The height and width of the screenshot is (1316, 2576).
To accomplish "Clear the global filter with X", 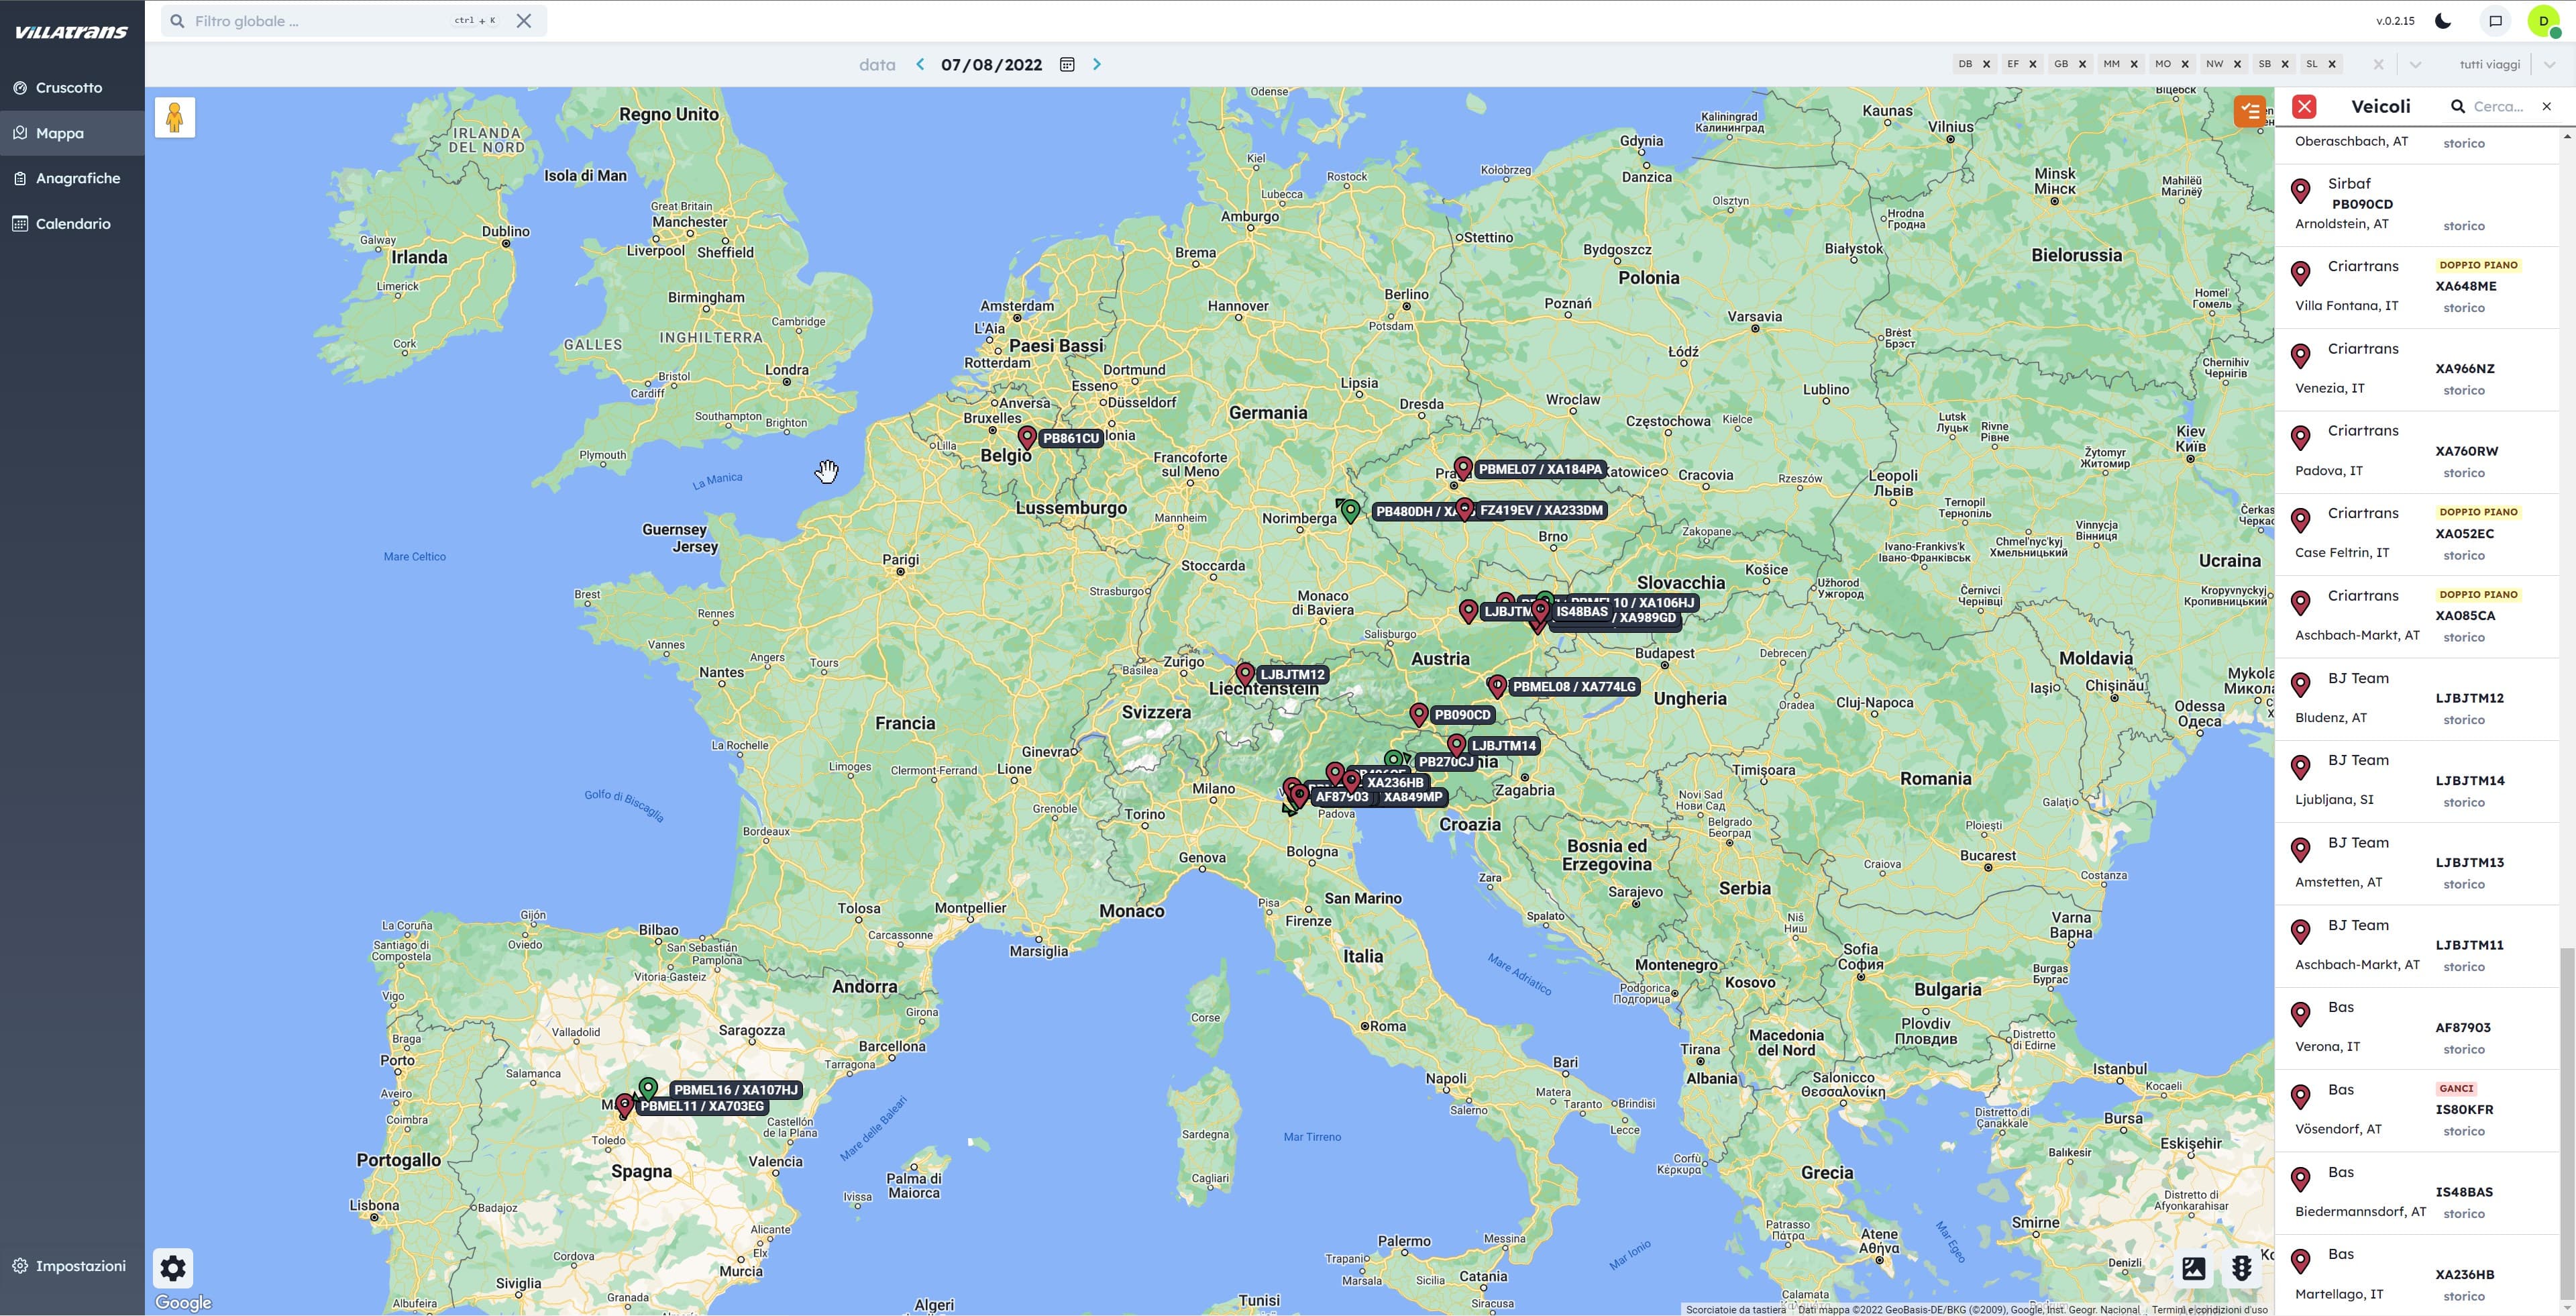I will click(524, 21).
